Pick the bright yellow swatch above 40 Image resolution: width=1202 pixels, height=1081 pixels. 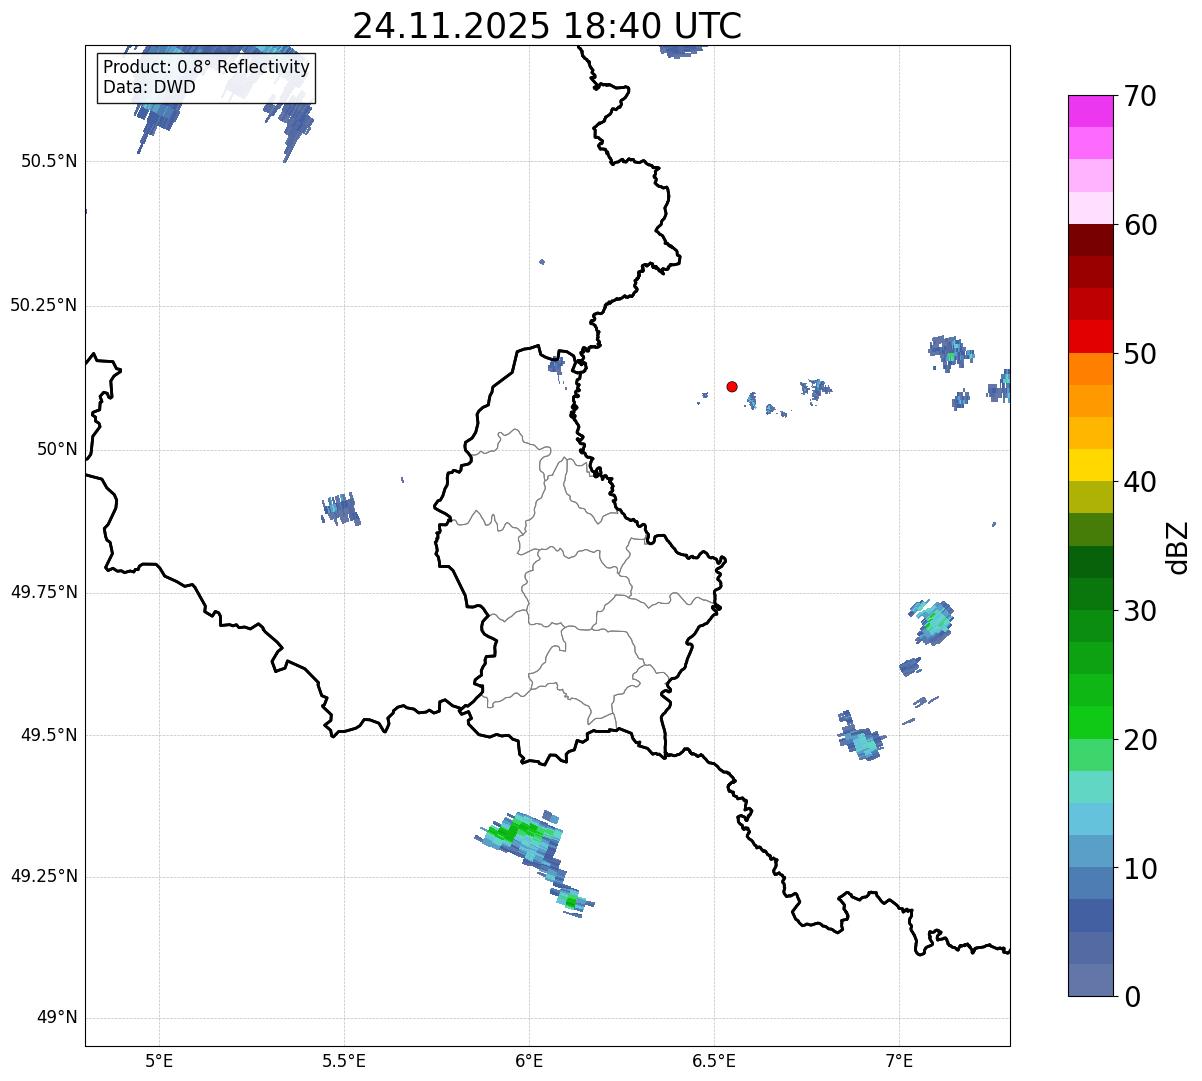pyautogui.click(x=1090, y=465)
